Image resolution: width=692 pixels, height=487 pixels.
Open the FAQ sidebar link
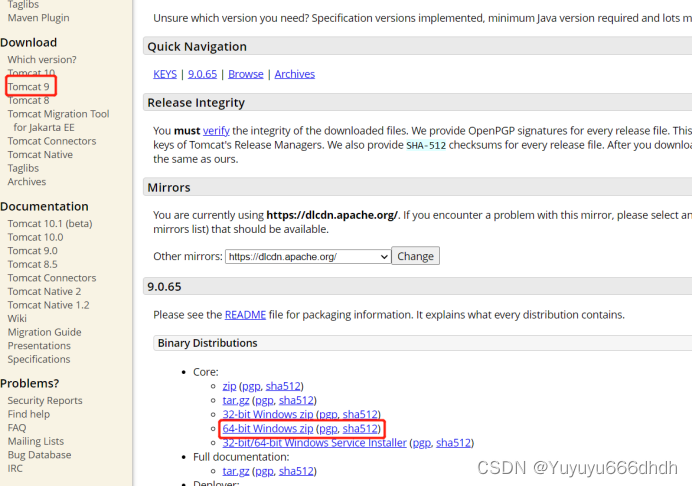pyautogui.click(x=17, y=428)
